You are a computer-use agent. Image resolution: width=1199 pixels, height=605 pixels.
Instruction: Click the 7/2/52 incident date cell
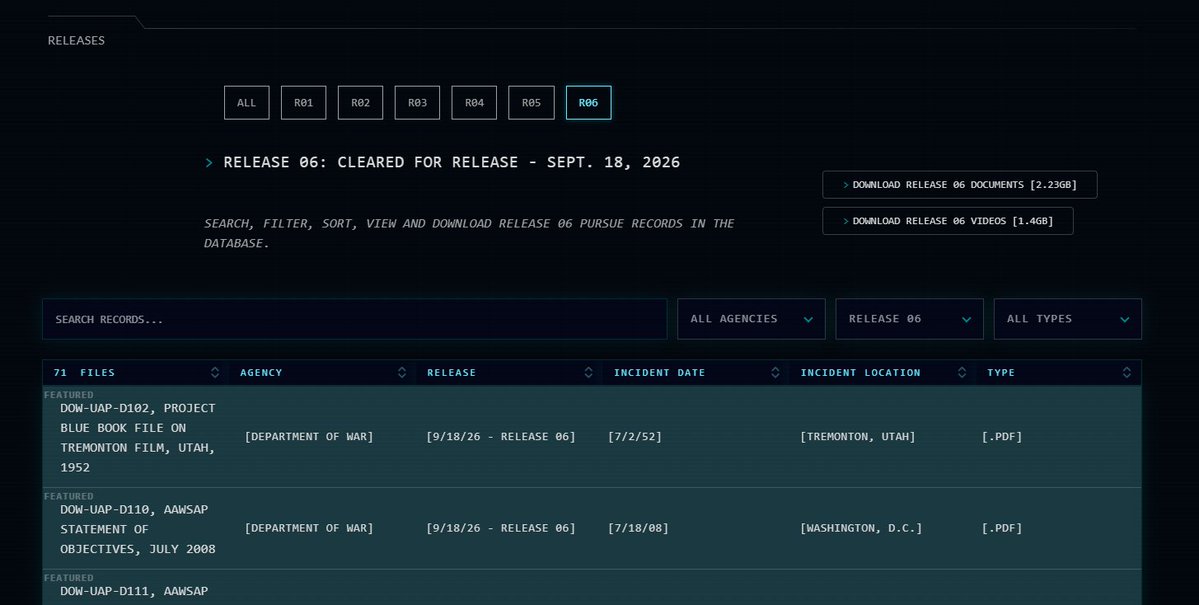[635, 437]
